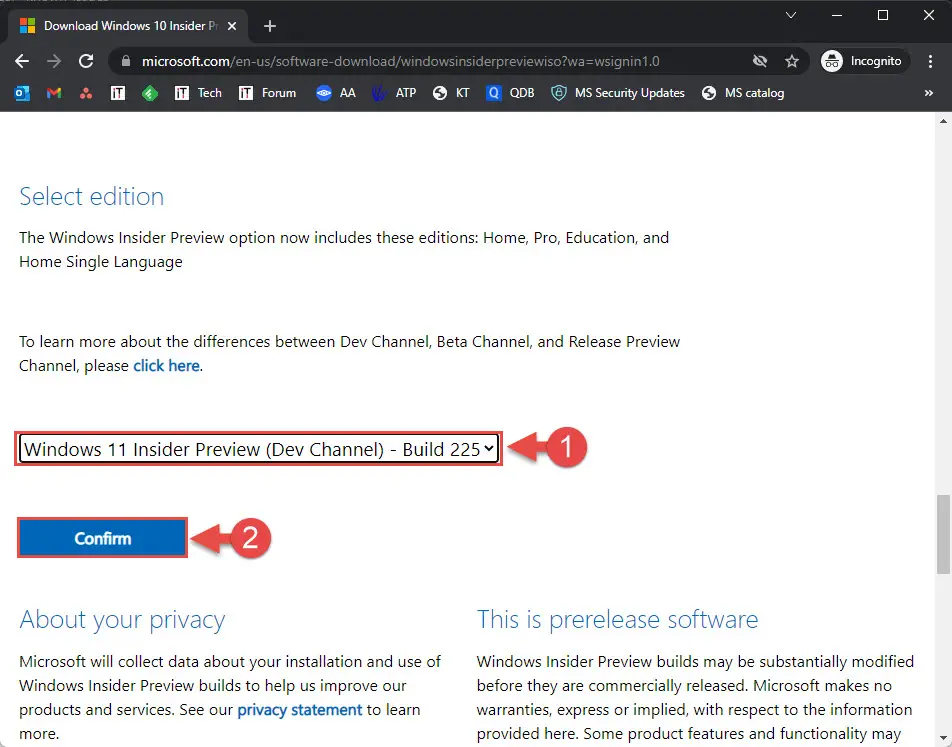Image resolution: width=952 pixels, height=747 pixels.
Task: Show more bookmarks with the chevron
Action: [x=928, y=93]
